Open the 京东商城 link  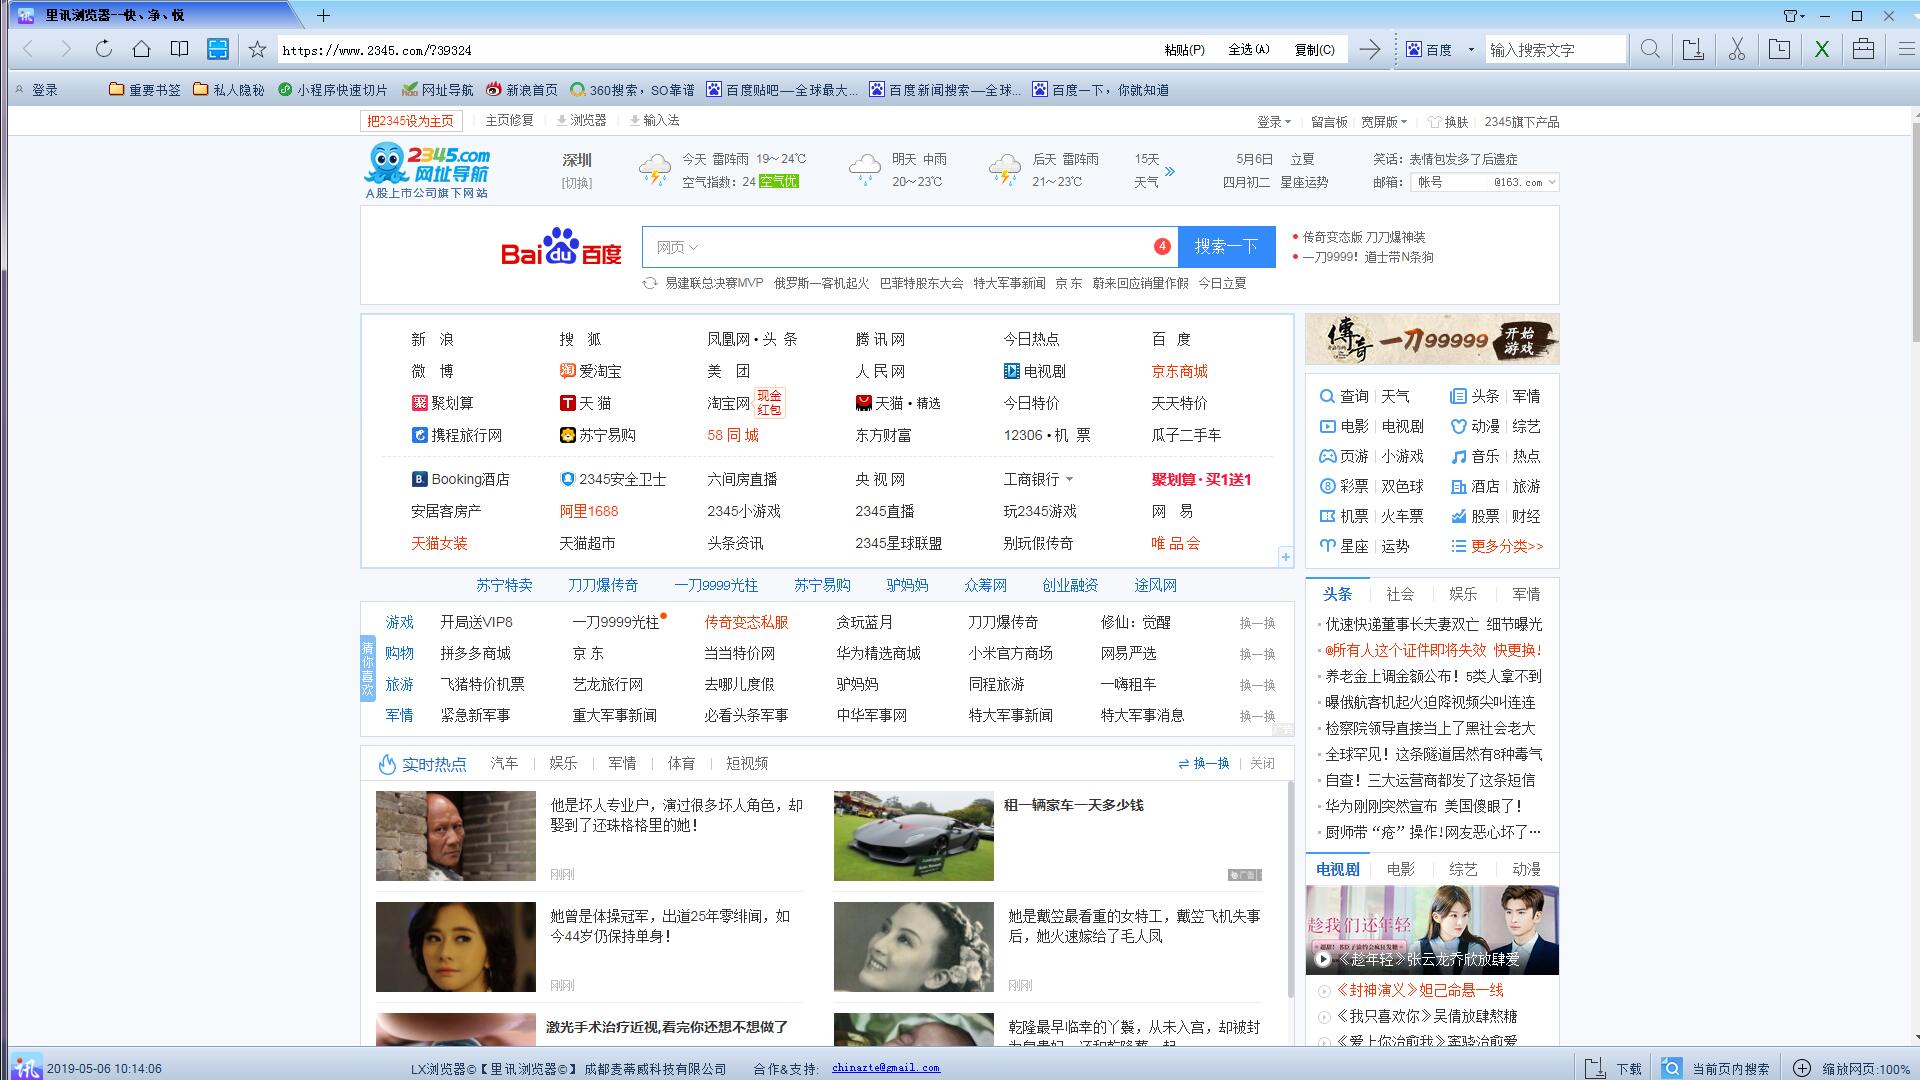(x=1179, y=371)
